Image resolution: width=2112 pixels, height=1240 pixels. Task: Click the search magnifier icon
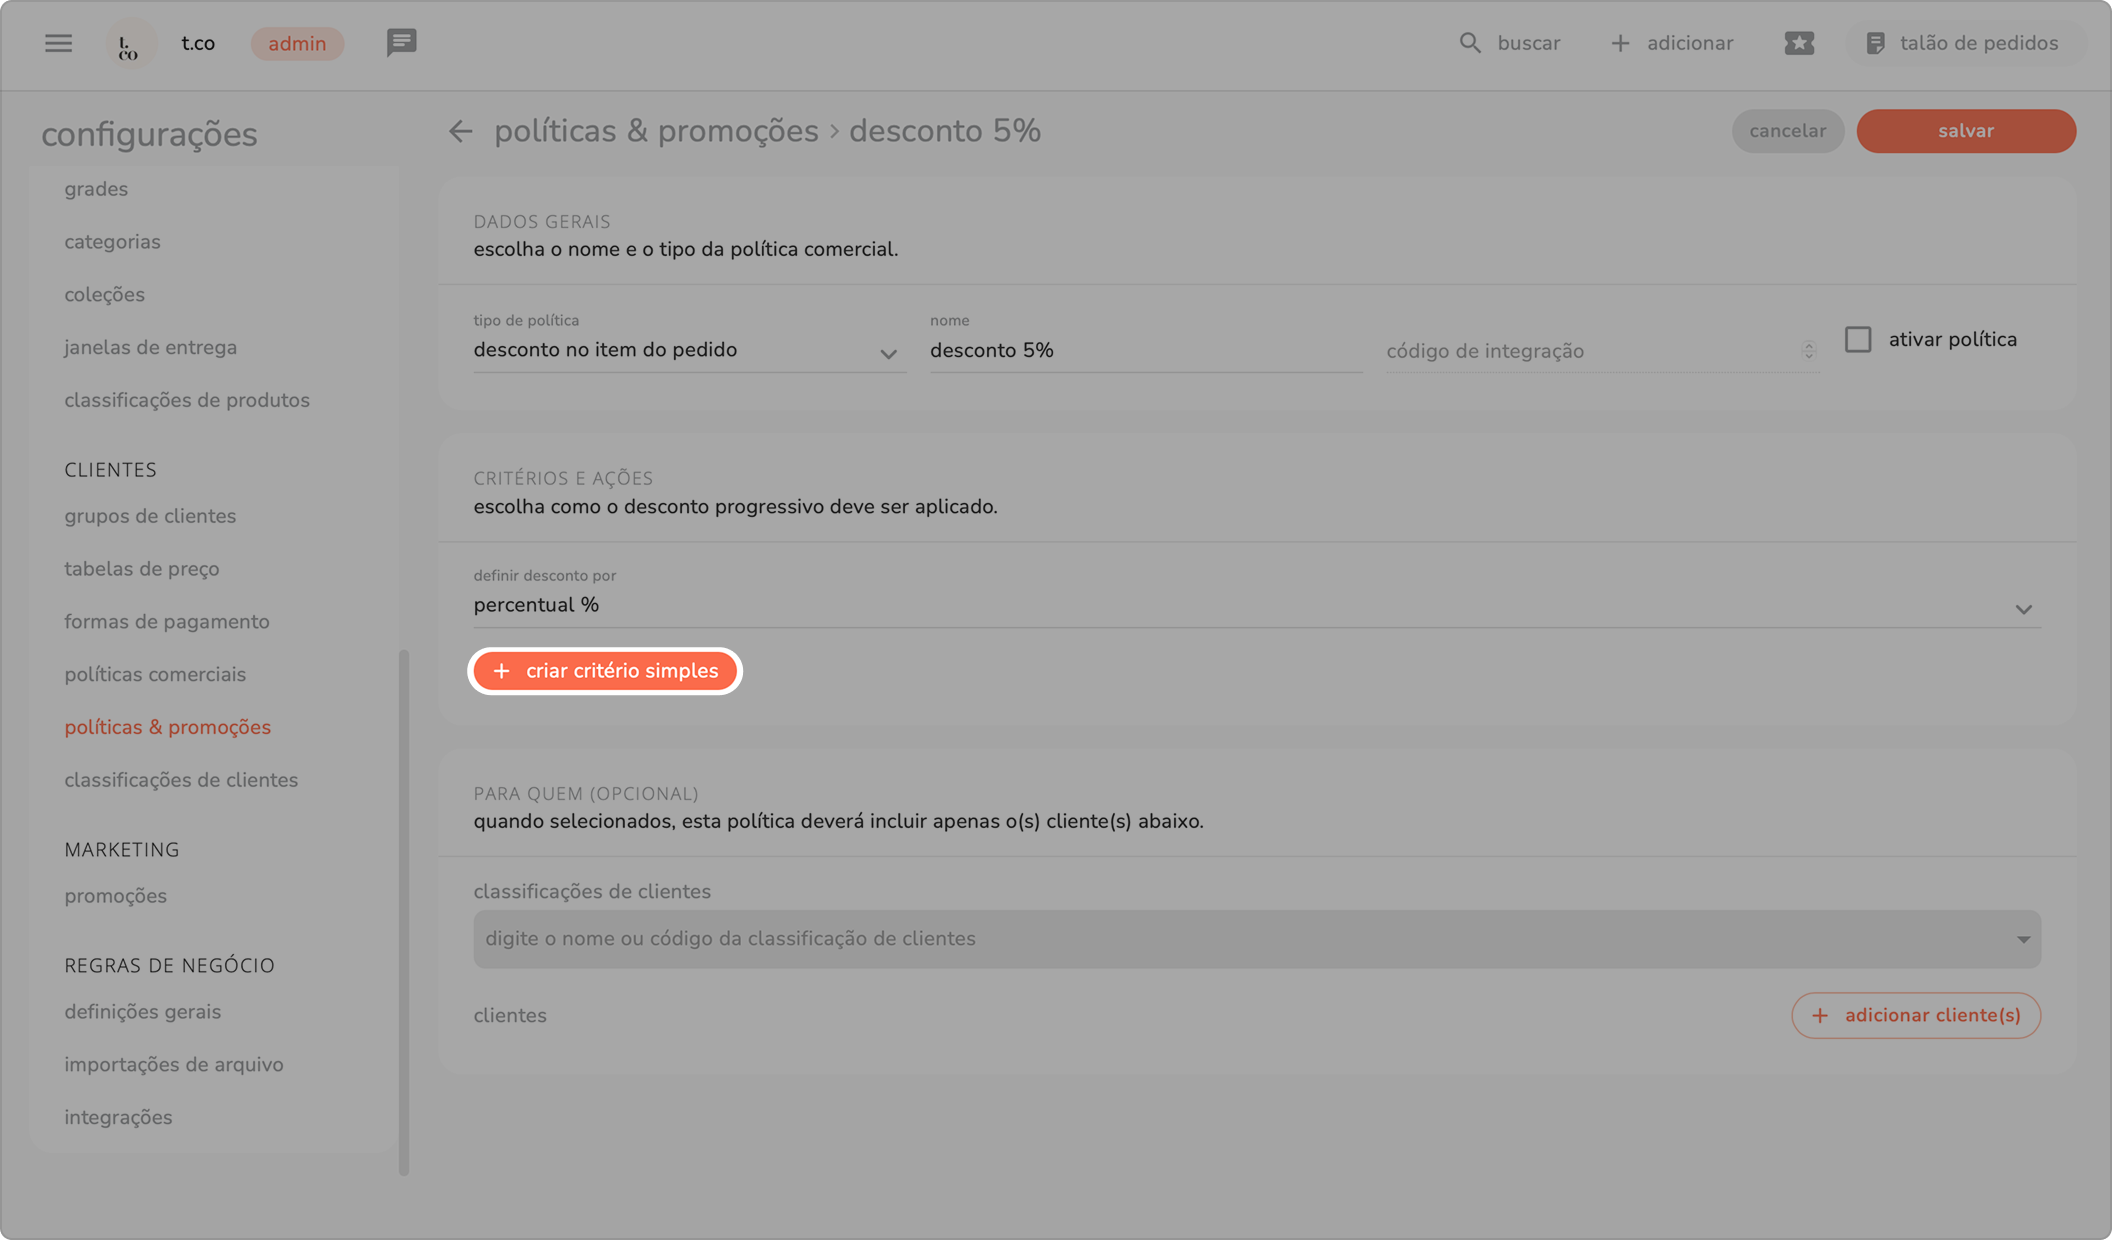1469,43
